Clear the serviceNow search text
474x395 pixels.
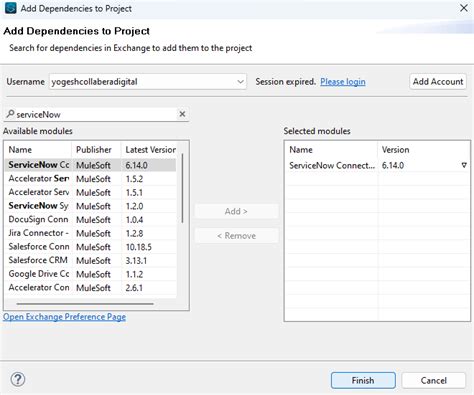click(182, 114)
